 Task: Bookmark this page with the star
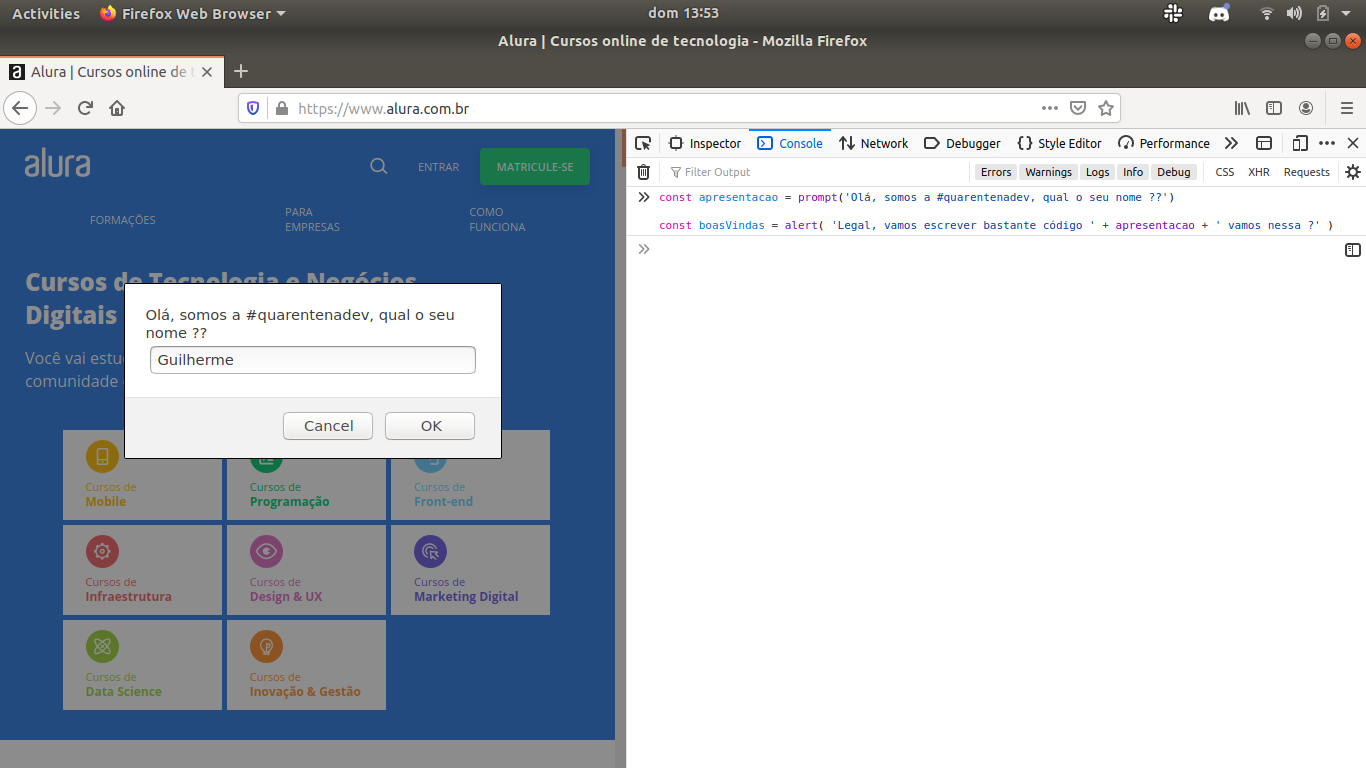(1106, 108)
